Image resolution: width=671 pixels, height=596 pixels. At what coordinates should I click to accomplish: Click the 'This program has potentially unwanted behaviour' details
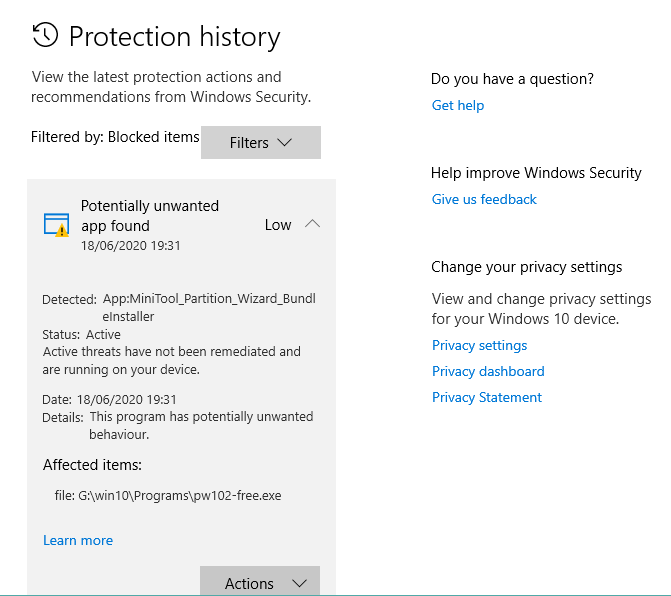201,425
